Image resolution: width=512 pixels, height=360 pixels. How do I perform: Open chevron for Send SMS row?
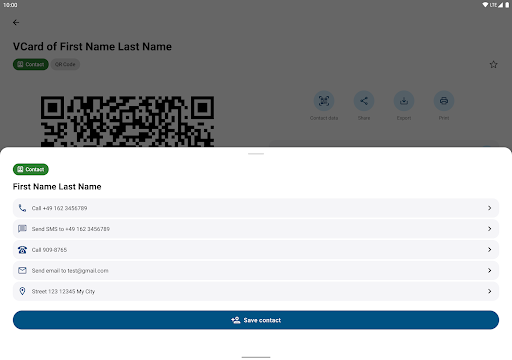point(489,229)
